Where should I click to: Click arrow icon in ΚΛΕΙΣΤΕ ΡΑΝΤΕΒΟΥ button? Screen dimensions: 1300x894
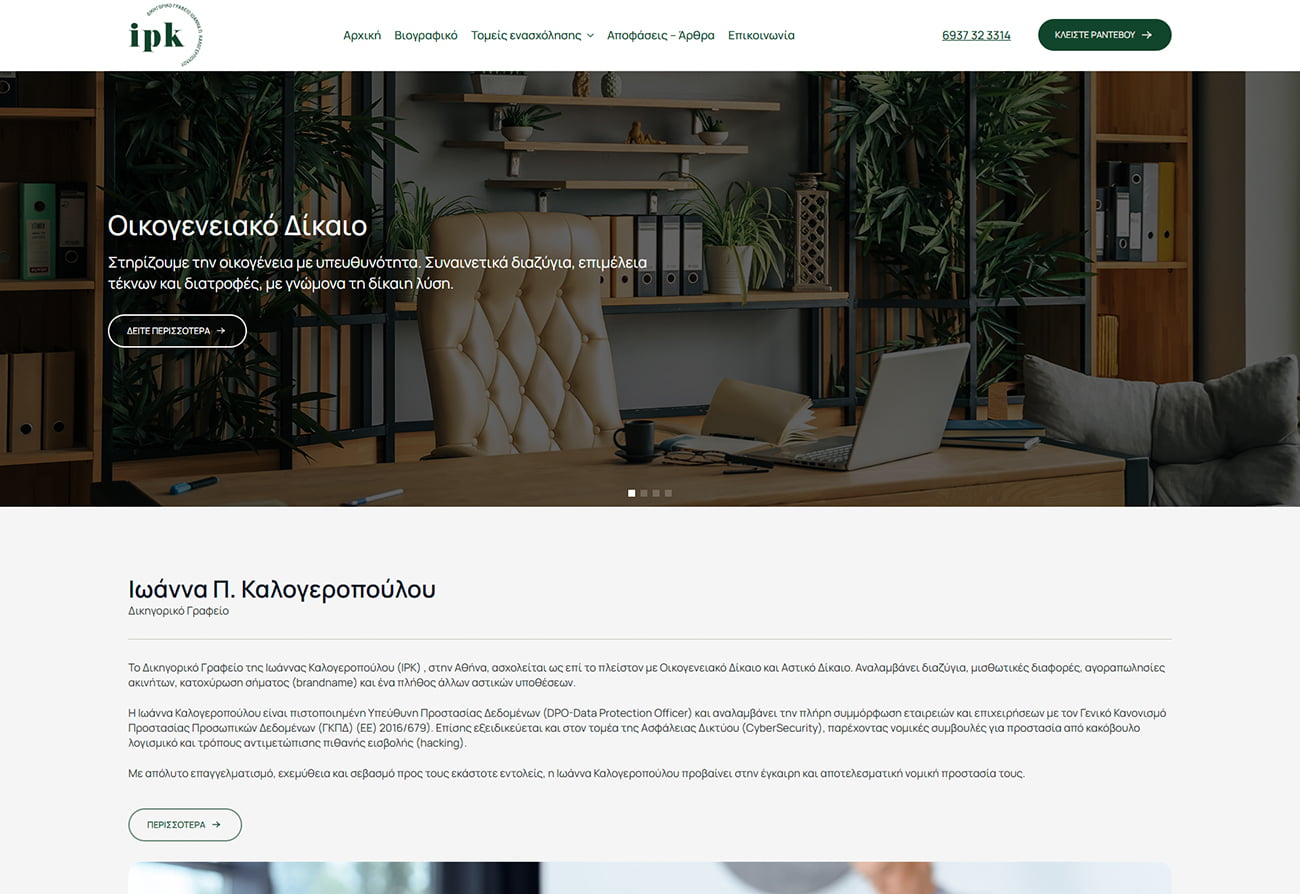1147,35
